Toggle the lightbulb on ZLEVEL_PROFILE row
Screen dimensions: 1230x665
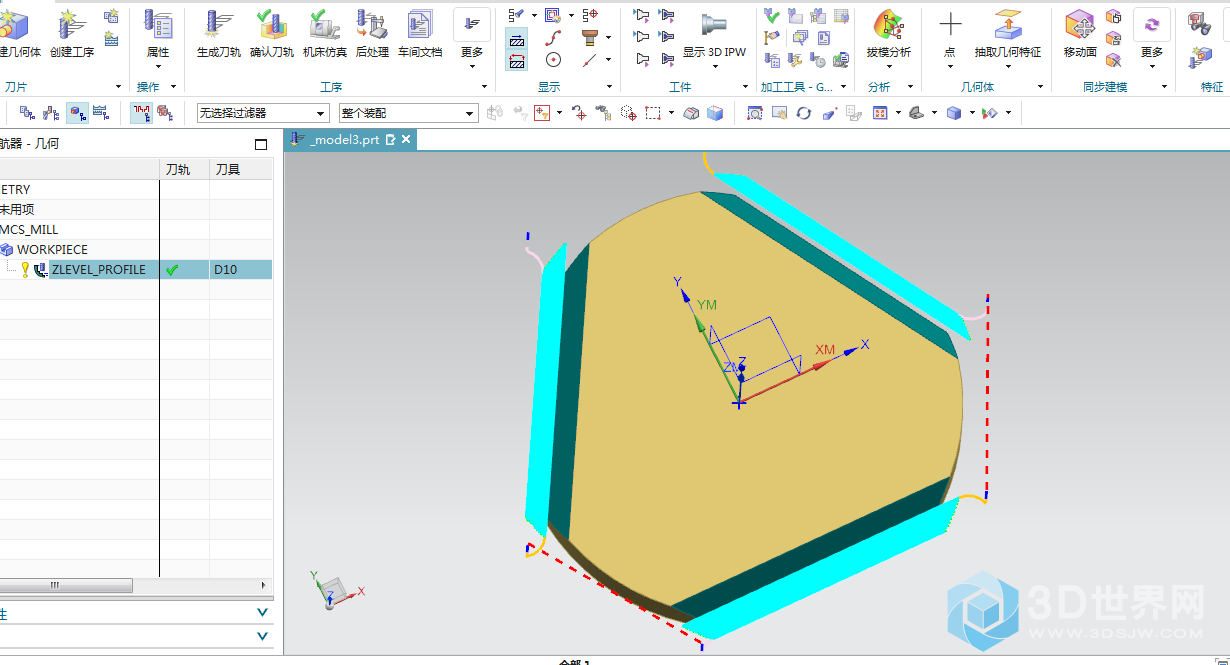click(25, 270)
